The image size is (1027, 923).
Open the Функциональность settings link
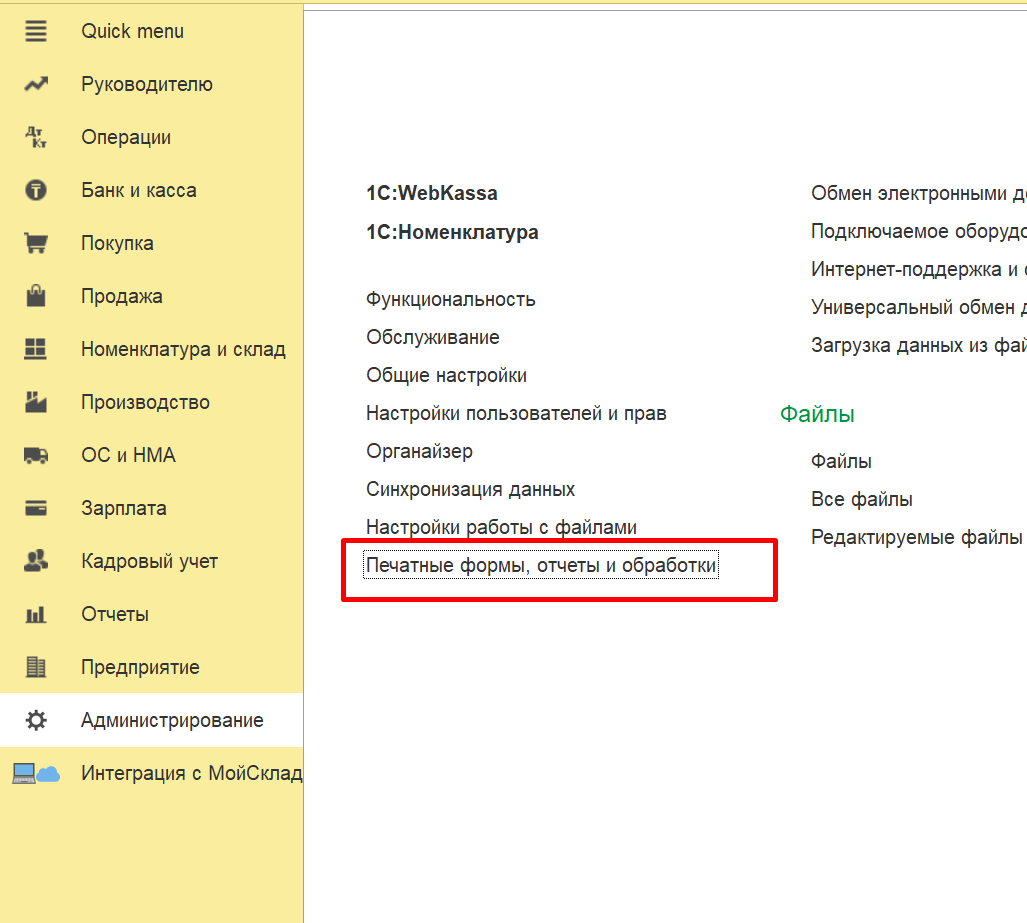[x=451, y=300]
